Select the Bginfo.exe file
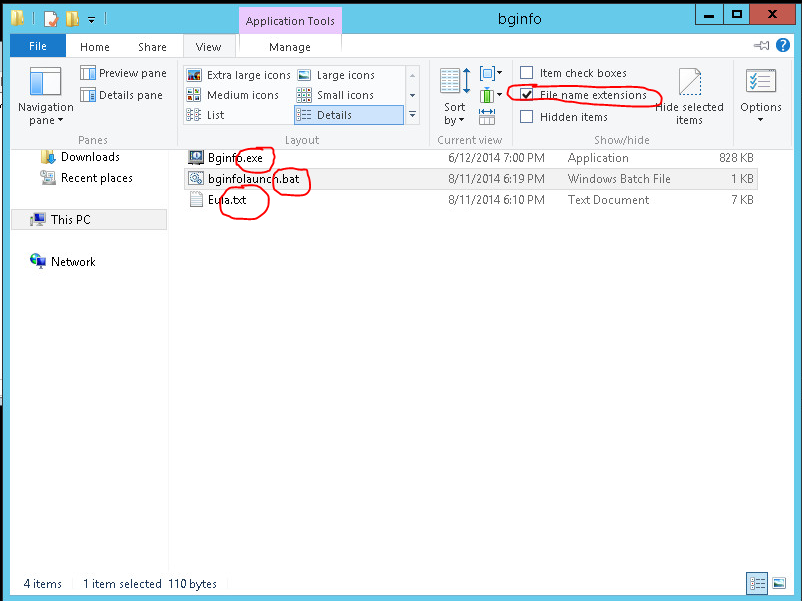The height and width of the screenshot is (601, 802). coord(470,158)
